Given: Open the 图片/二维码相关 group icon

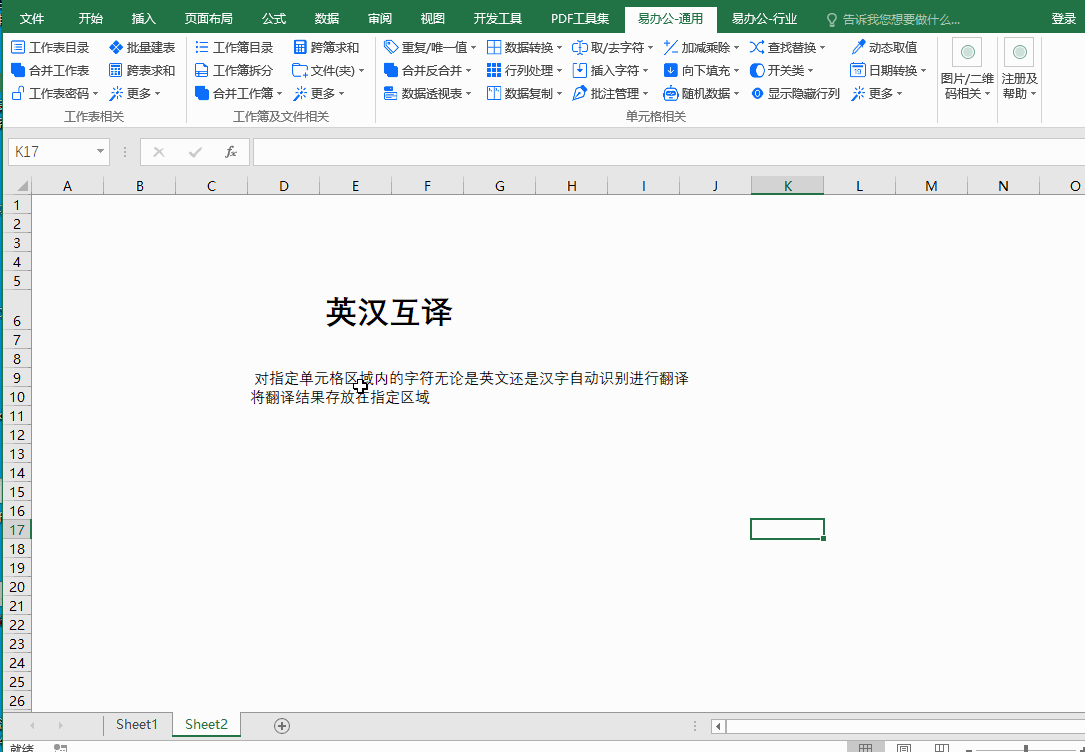Looking at the screenshot, I should 967,52.
